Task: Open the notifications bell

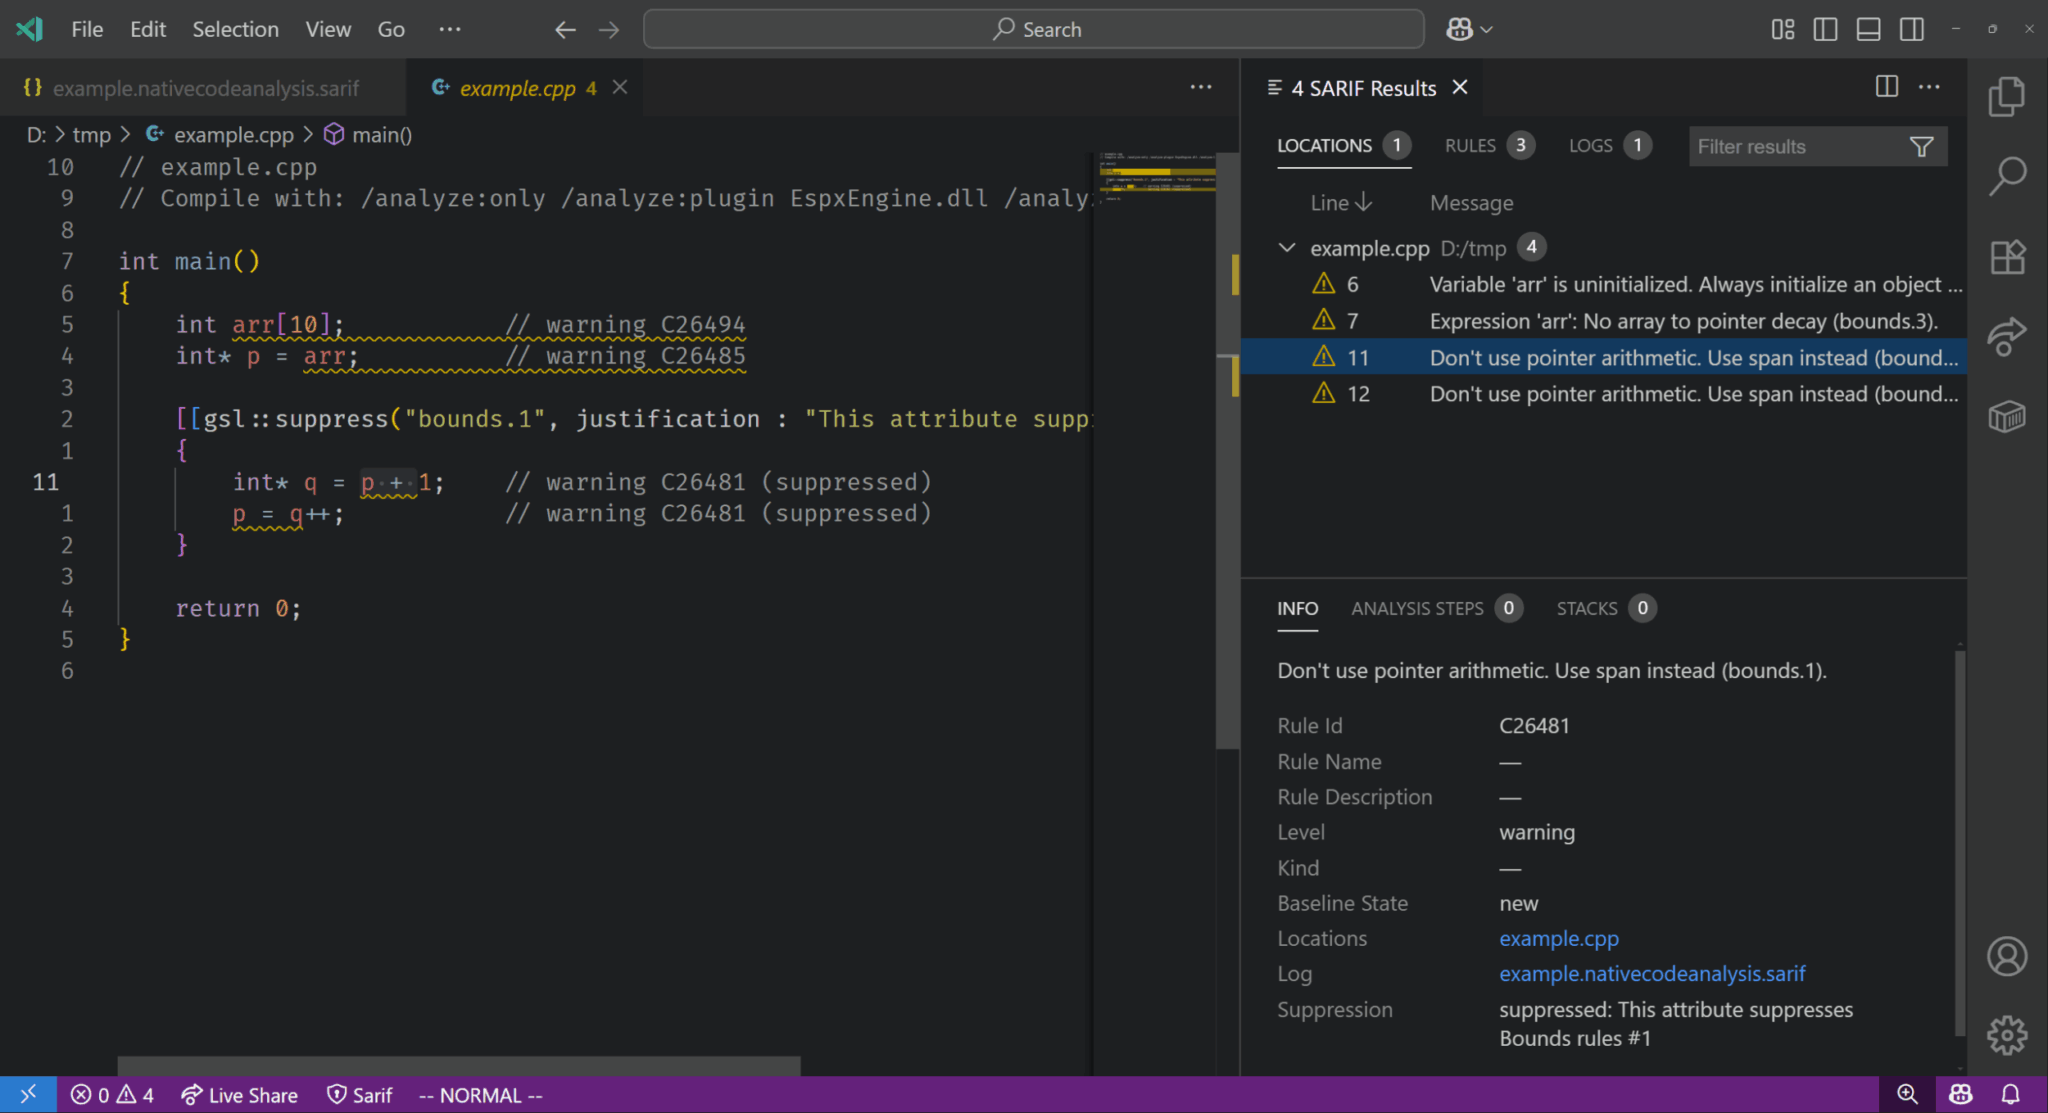Action: pyautogui.click(x=2010, y=1094)
